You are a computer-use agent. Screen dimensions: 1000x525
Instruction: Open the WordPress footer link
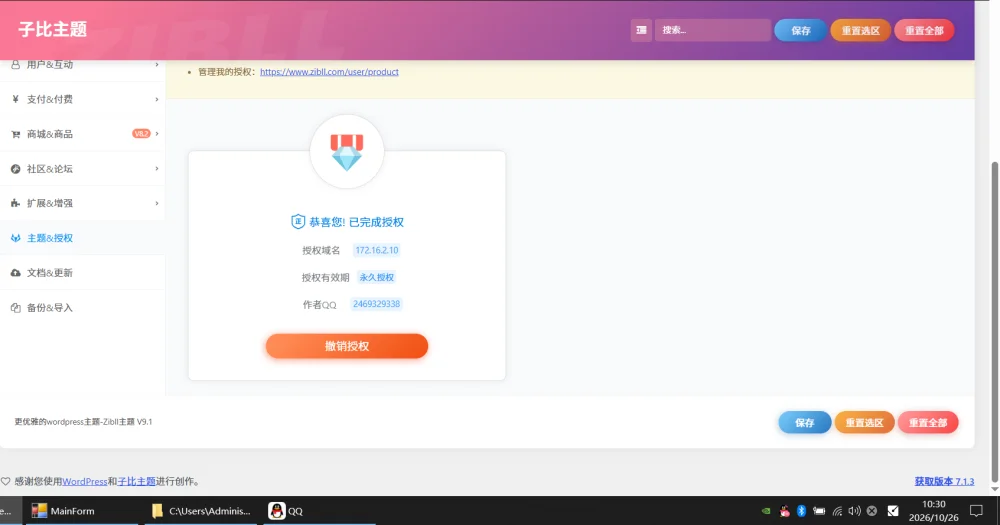coord(84,482)
